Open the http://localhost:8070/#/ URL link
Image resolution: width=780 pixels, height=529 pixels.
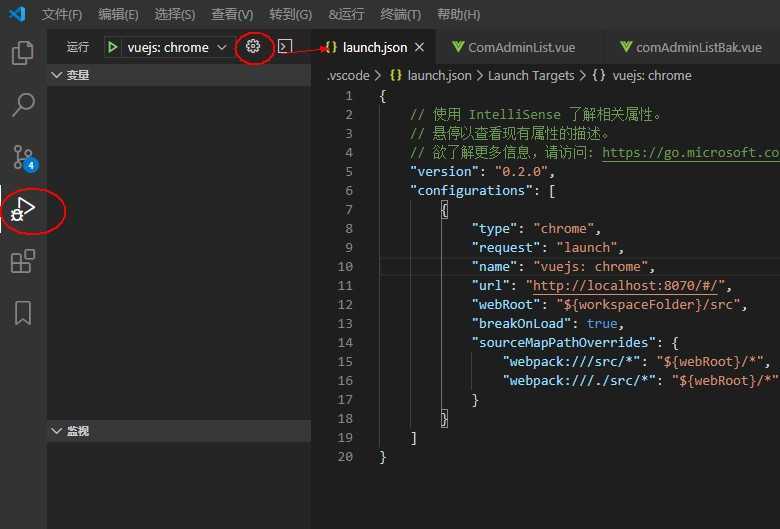pyautogui.click(x=626, y=285)
